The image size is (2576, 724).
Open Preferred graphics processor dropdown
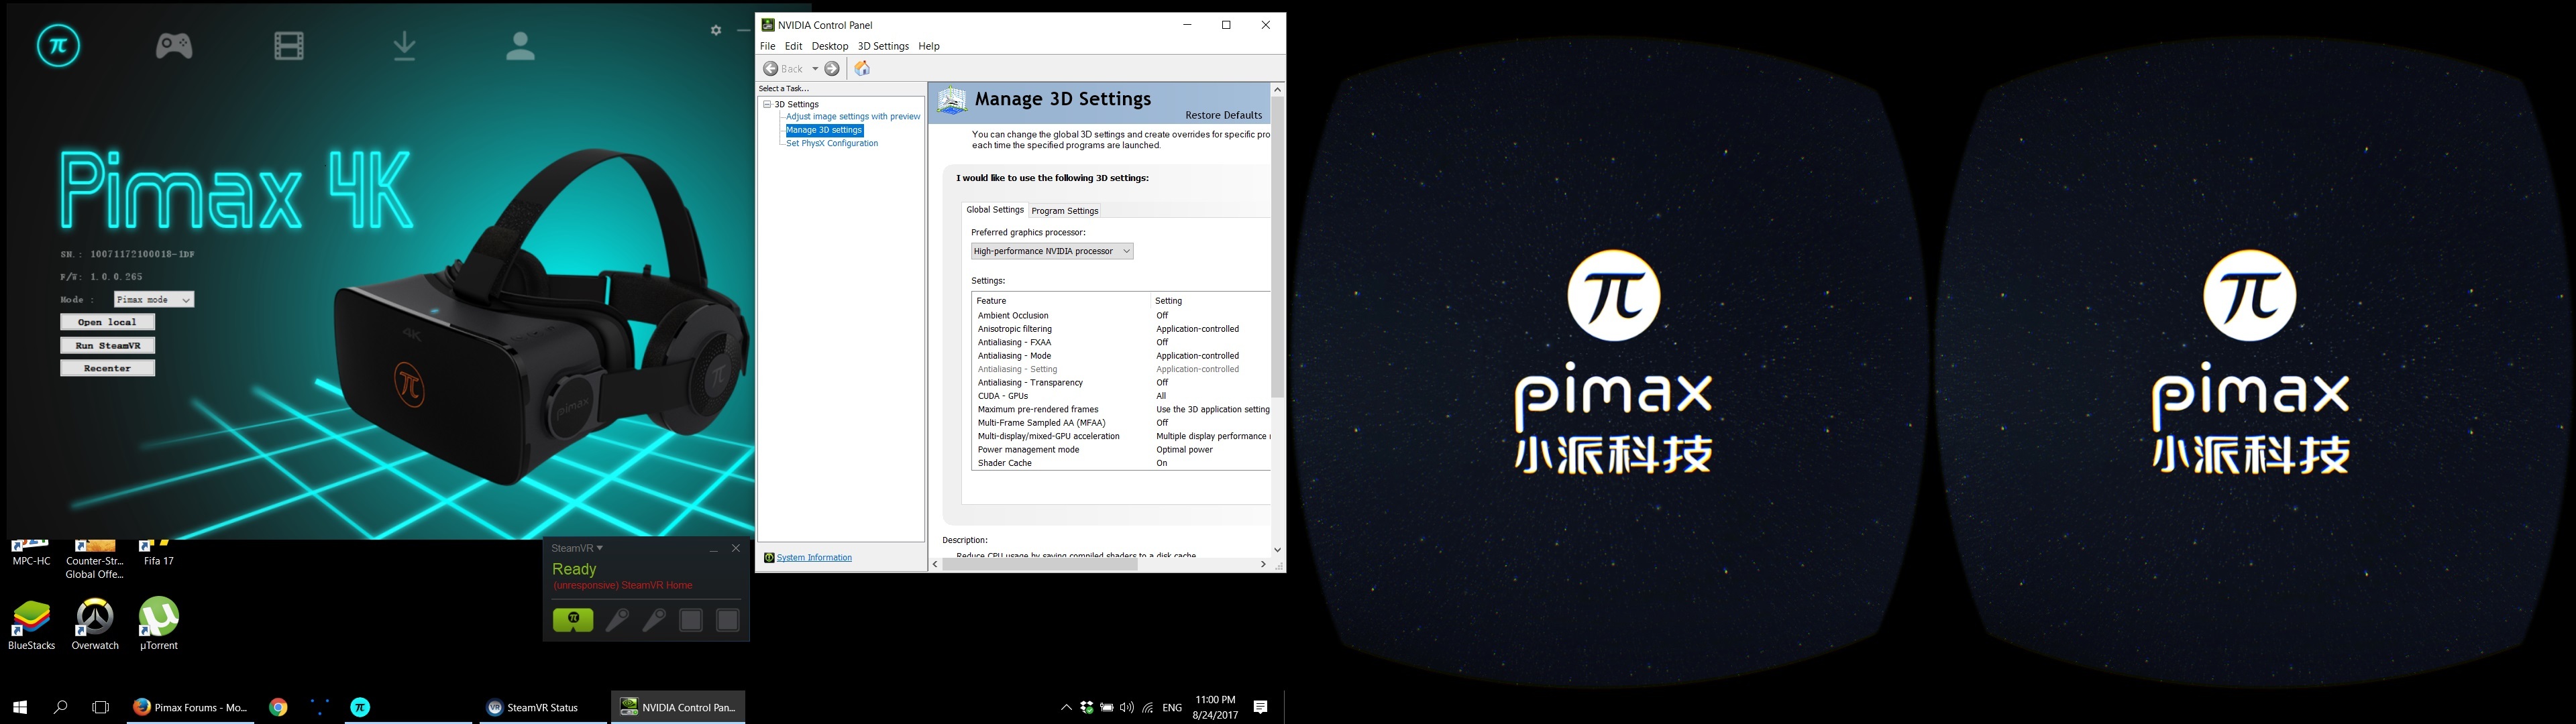pyautogui.click(x=1052, y=251)
